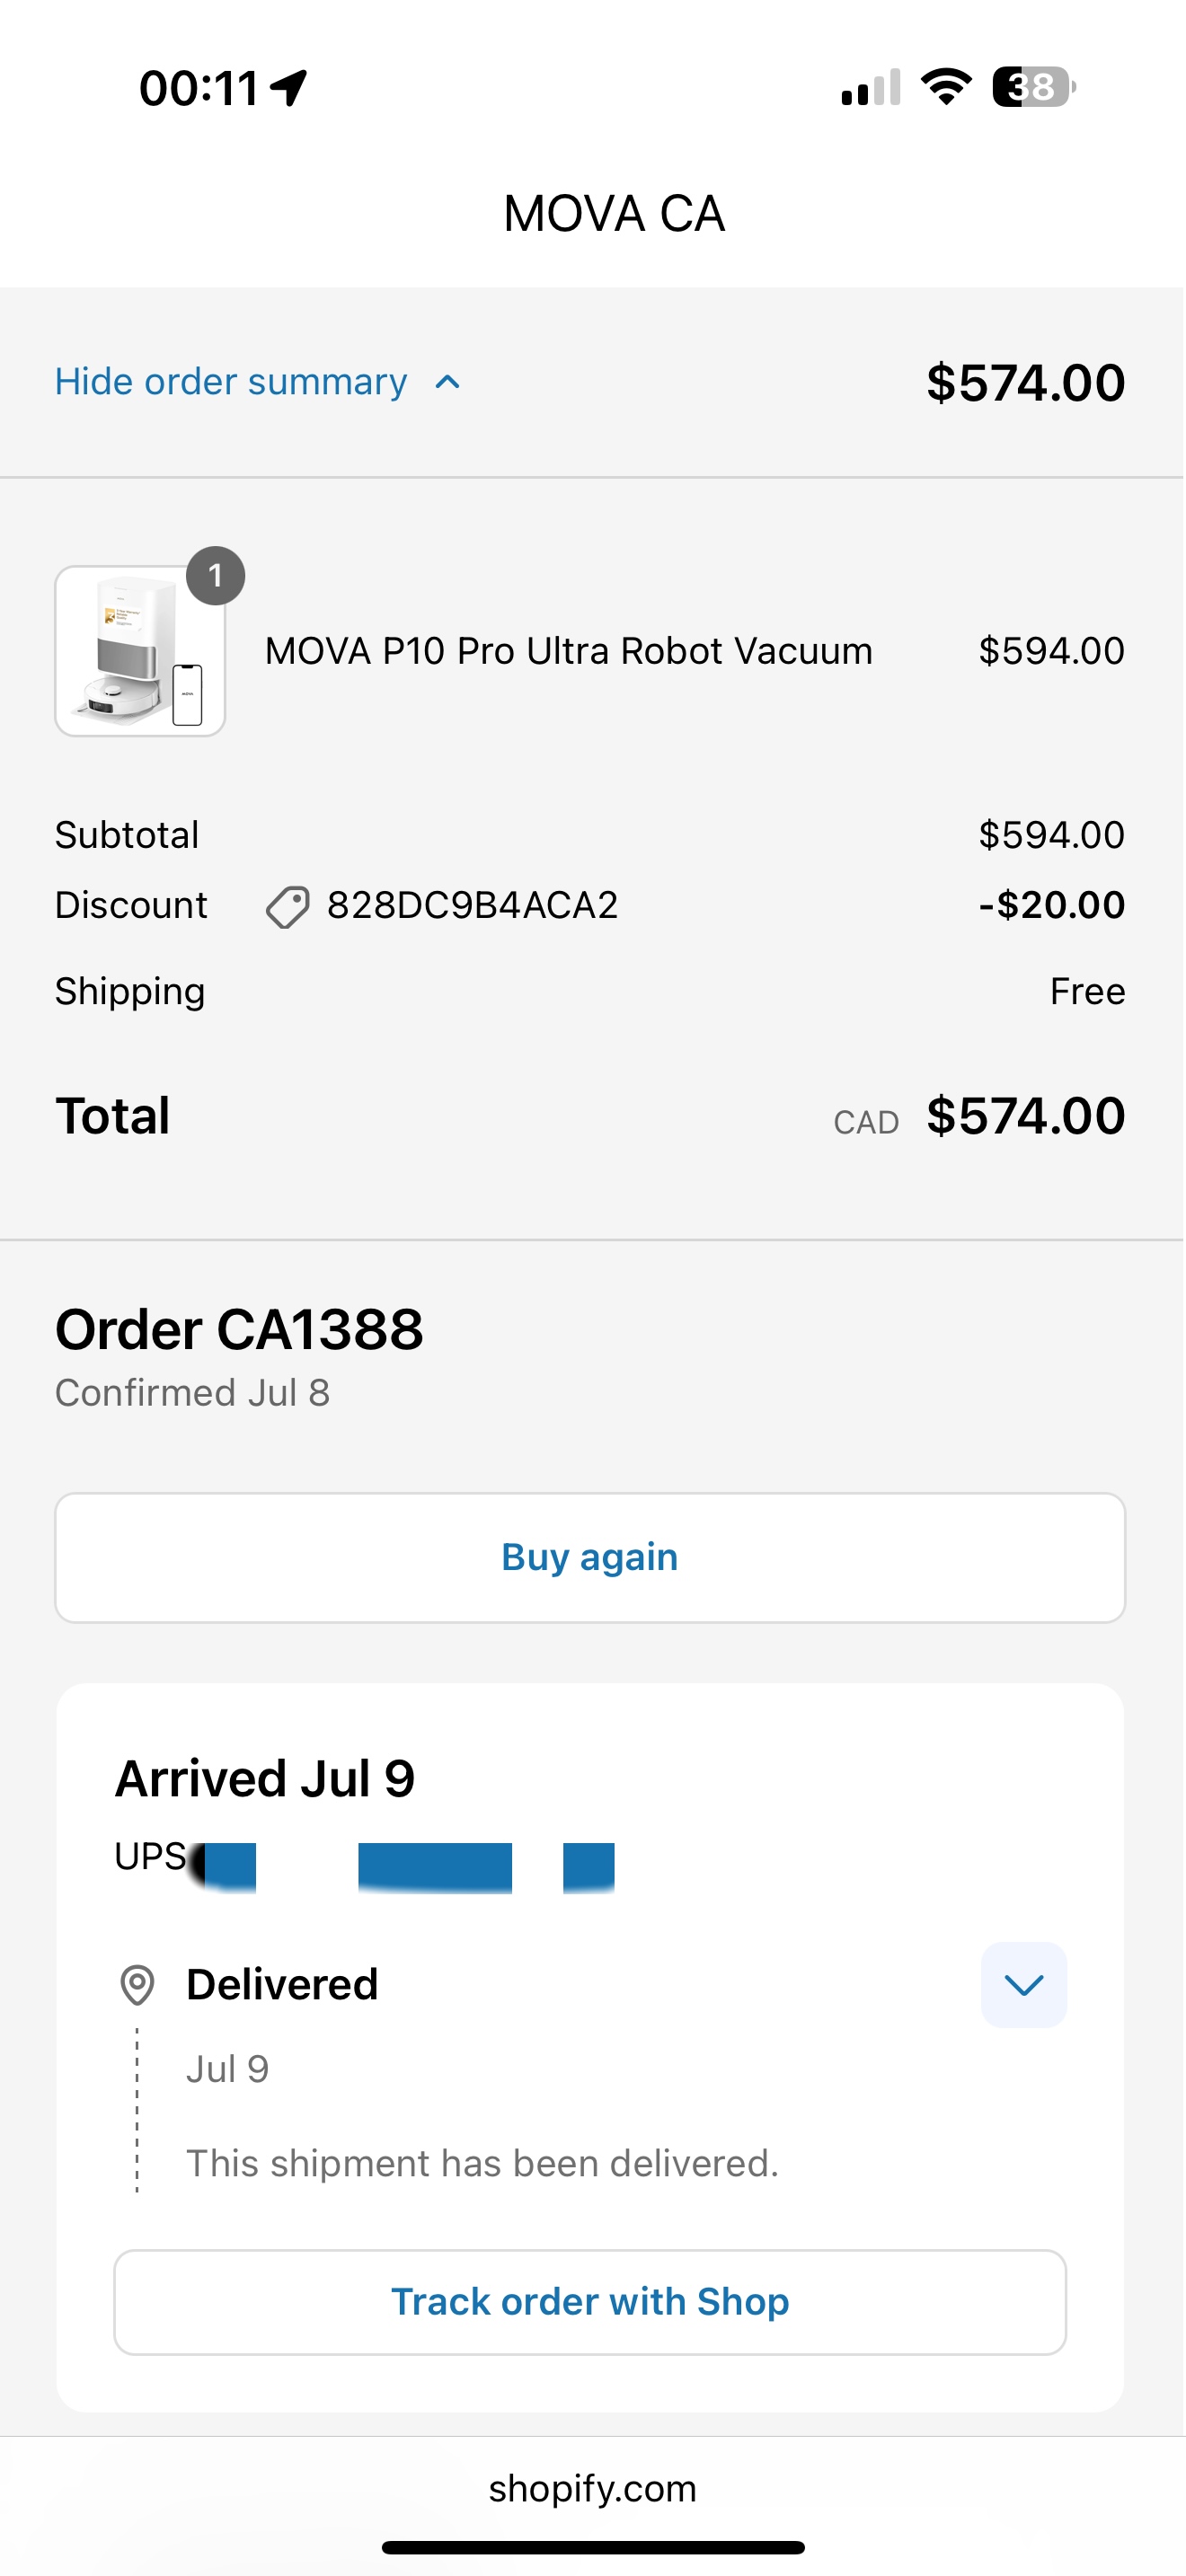Expand the Delivered shipment details chevron
This screenshot has width=1186, height=2576.
[1023, 1985]
